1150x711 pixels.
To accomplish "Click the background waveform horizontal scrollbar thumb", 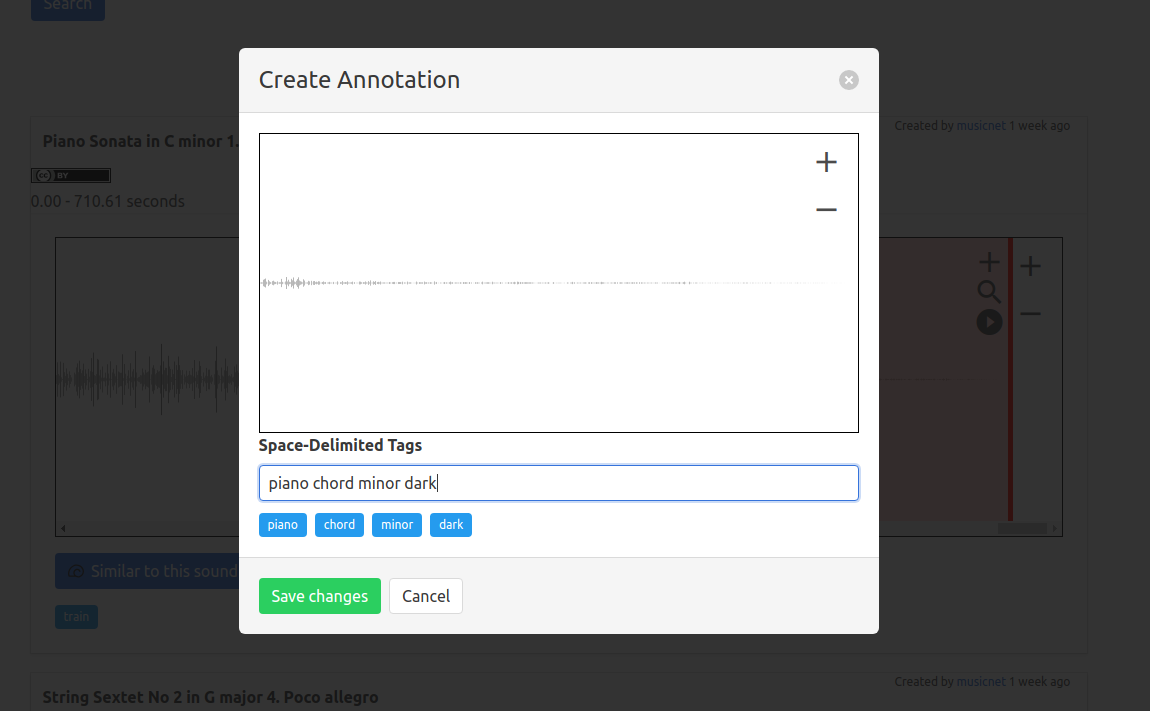I will (x=1022, y=528).
